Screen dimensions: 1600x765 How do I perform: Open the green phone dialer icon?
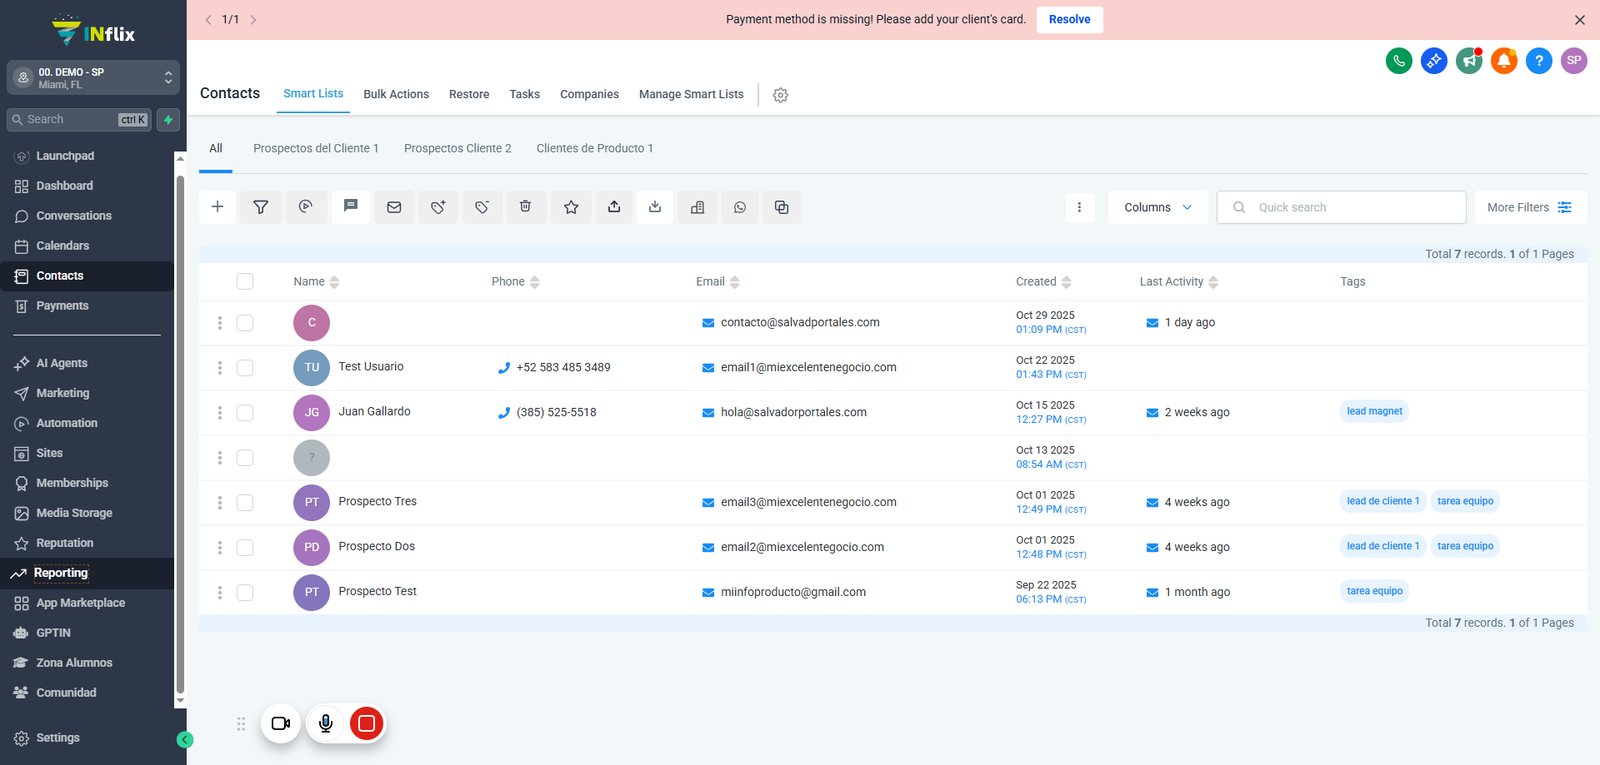click(1399, 61)
